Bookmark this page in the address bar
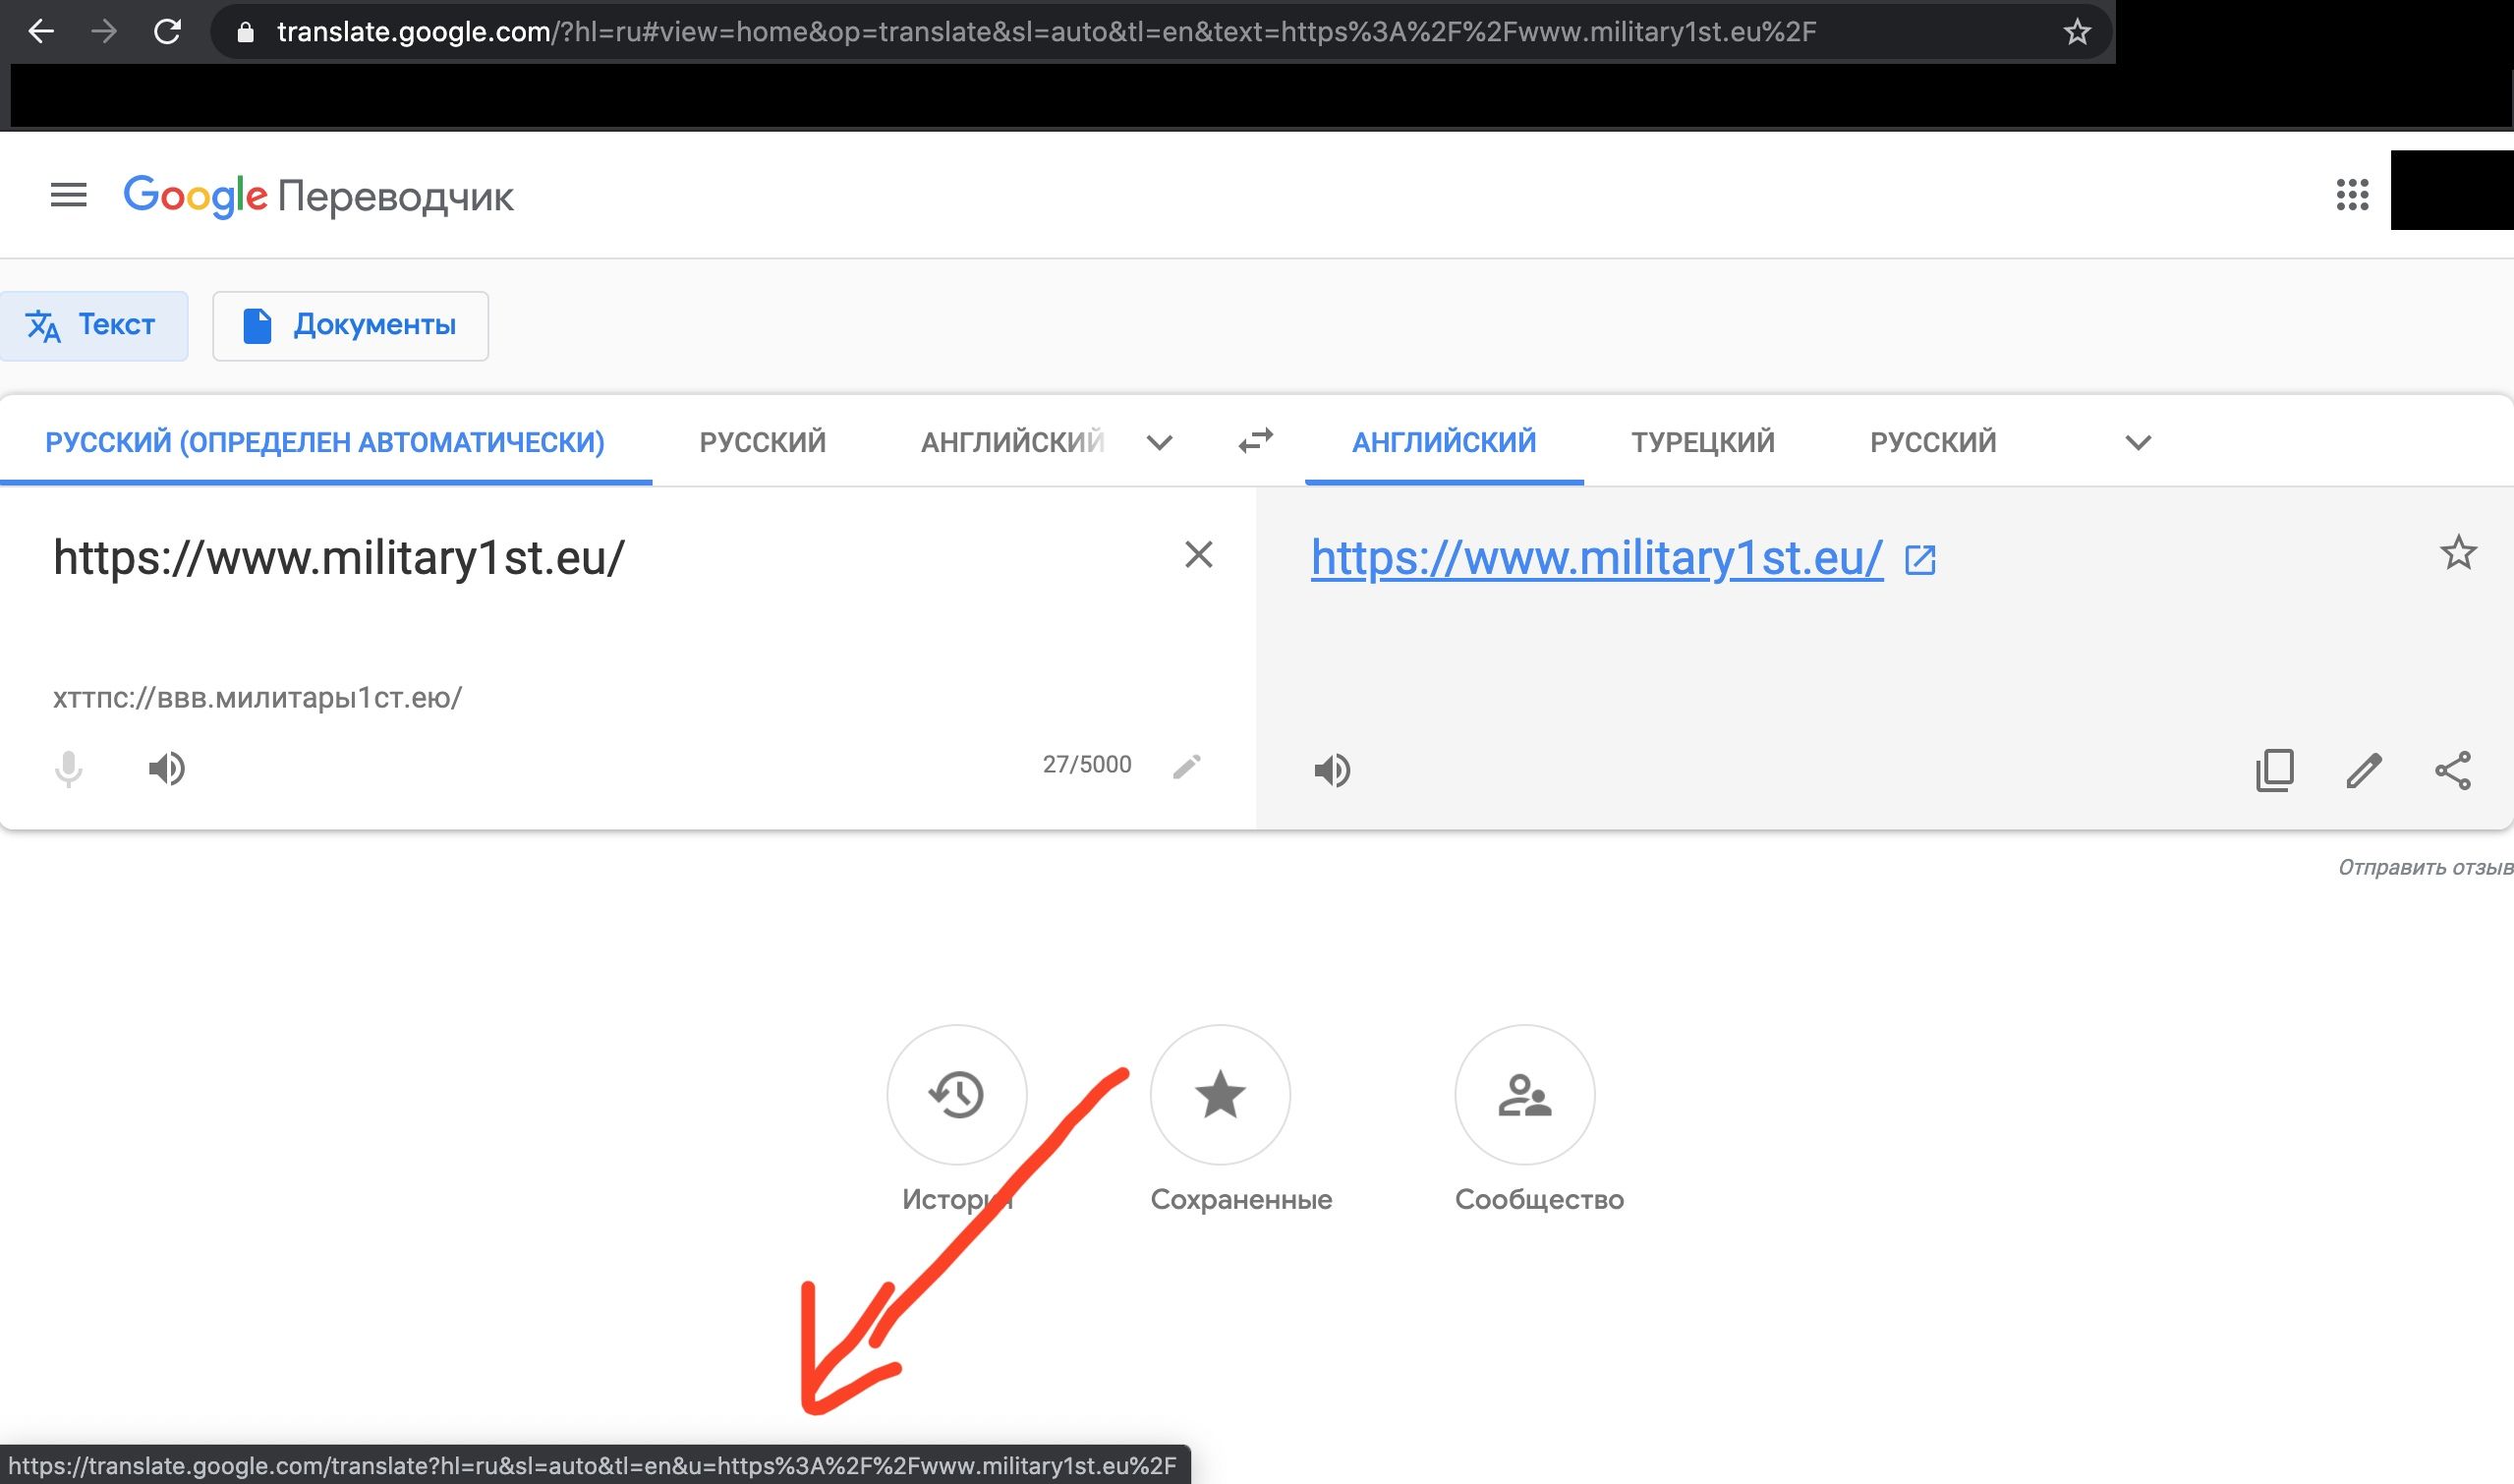 (2077, 32)
